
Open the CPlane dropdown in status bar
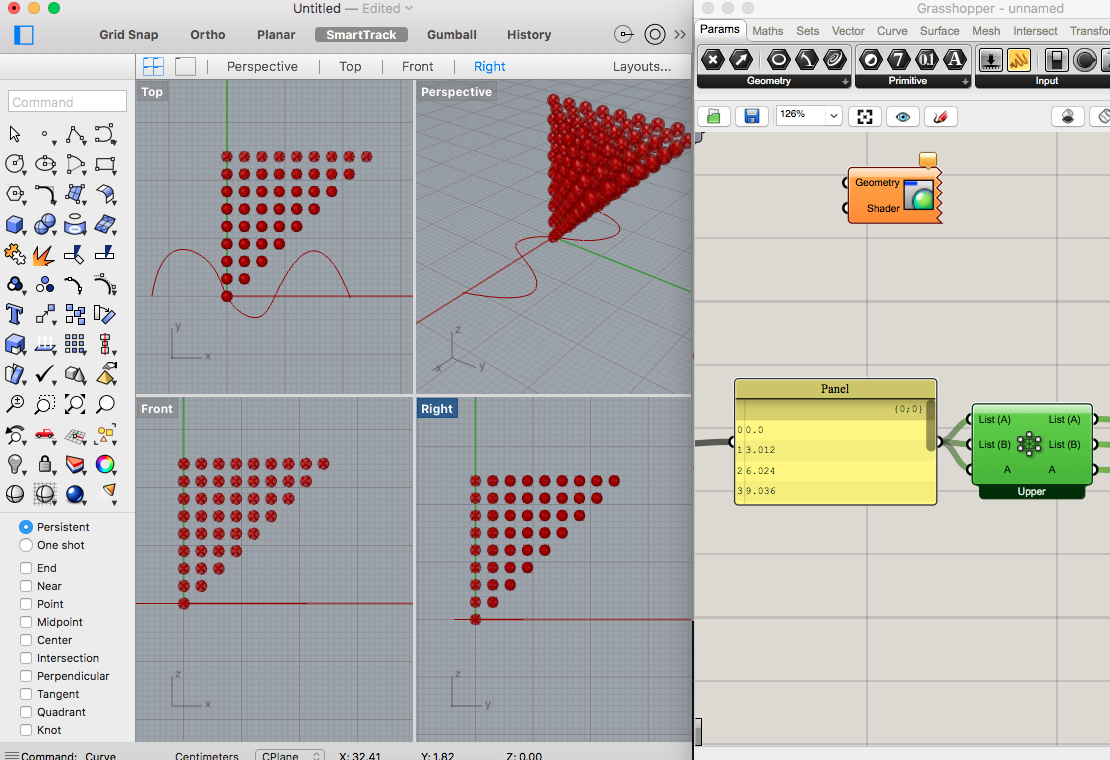click(290, 755)
